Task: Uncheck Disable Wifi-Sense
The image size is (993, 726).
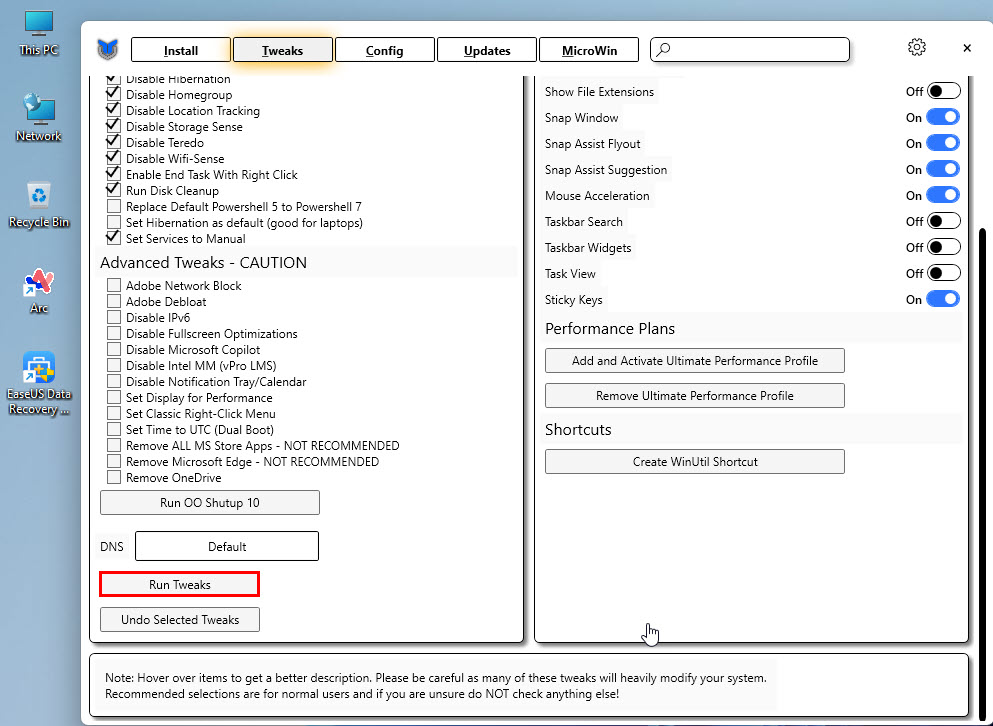Action: pyautogui.click(x=113, y=158)
